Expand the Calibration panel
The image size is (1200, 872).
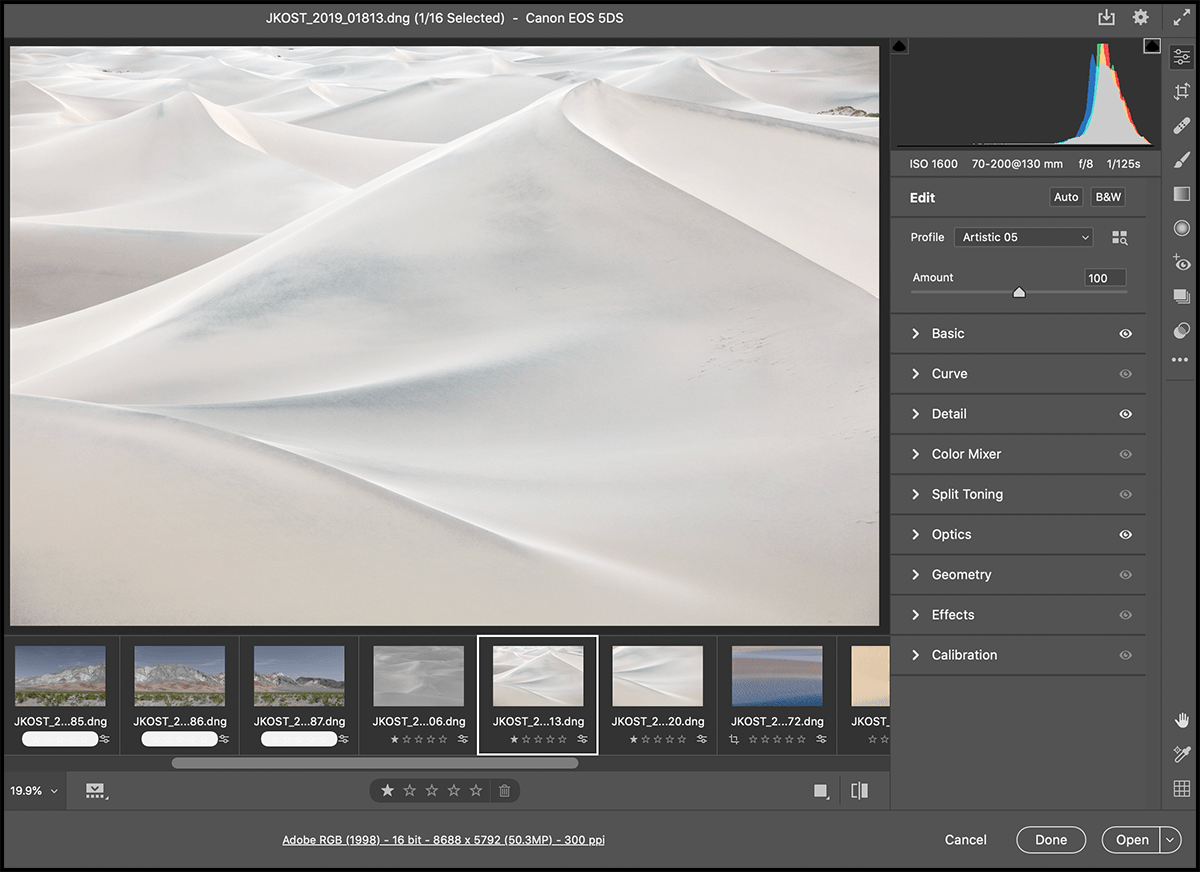964,655
